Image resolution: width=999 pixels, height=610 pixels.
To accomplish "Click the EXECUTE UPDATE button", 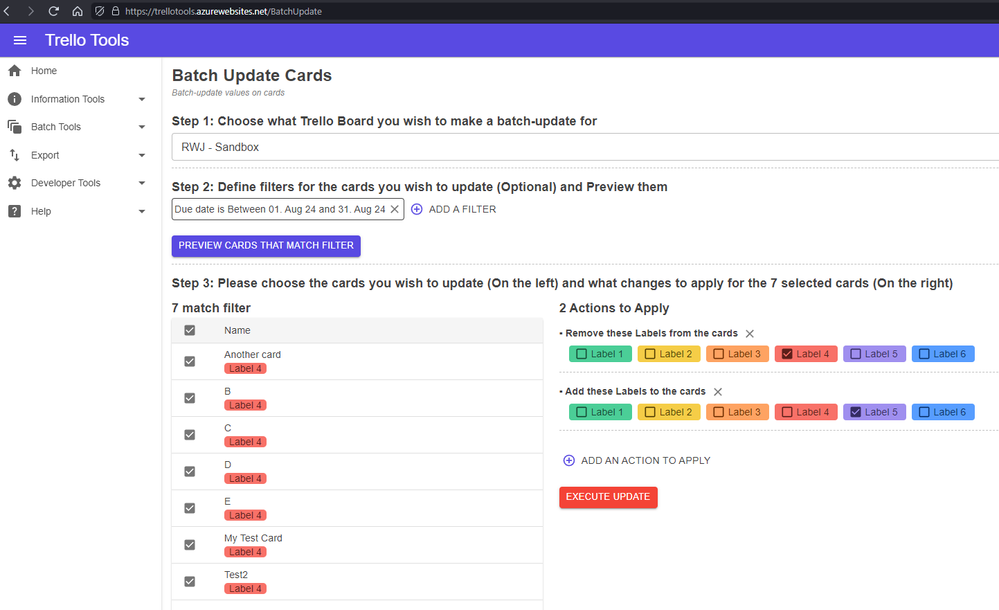I will (x=608, y=497).
